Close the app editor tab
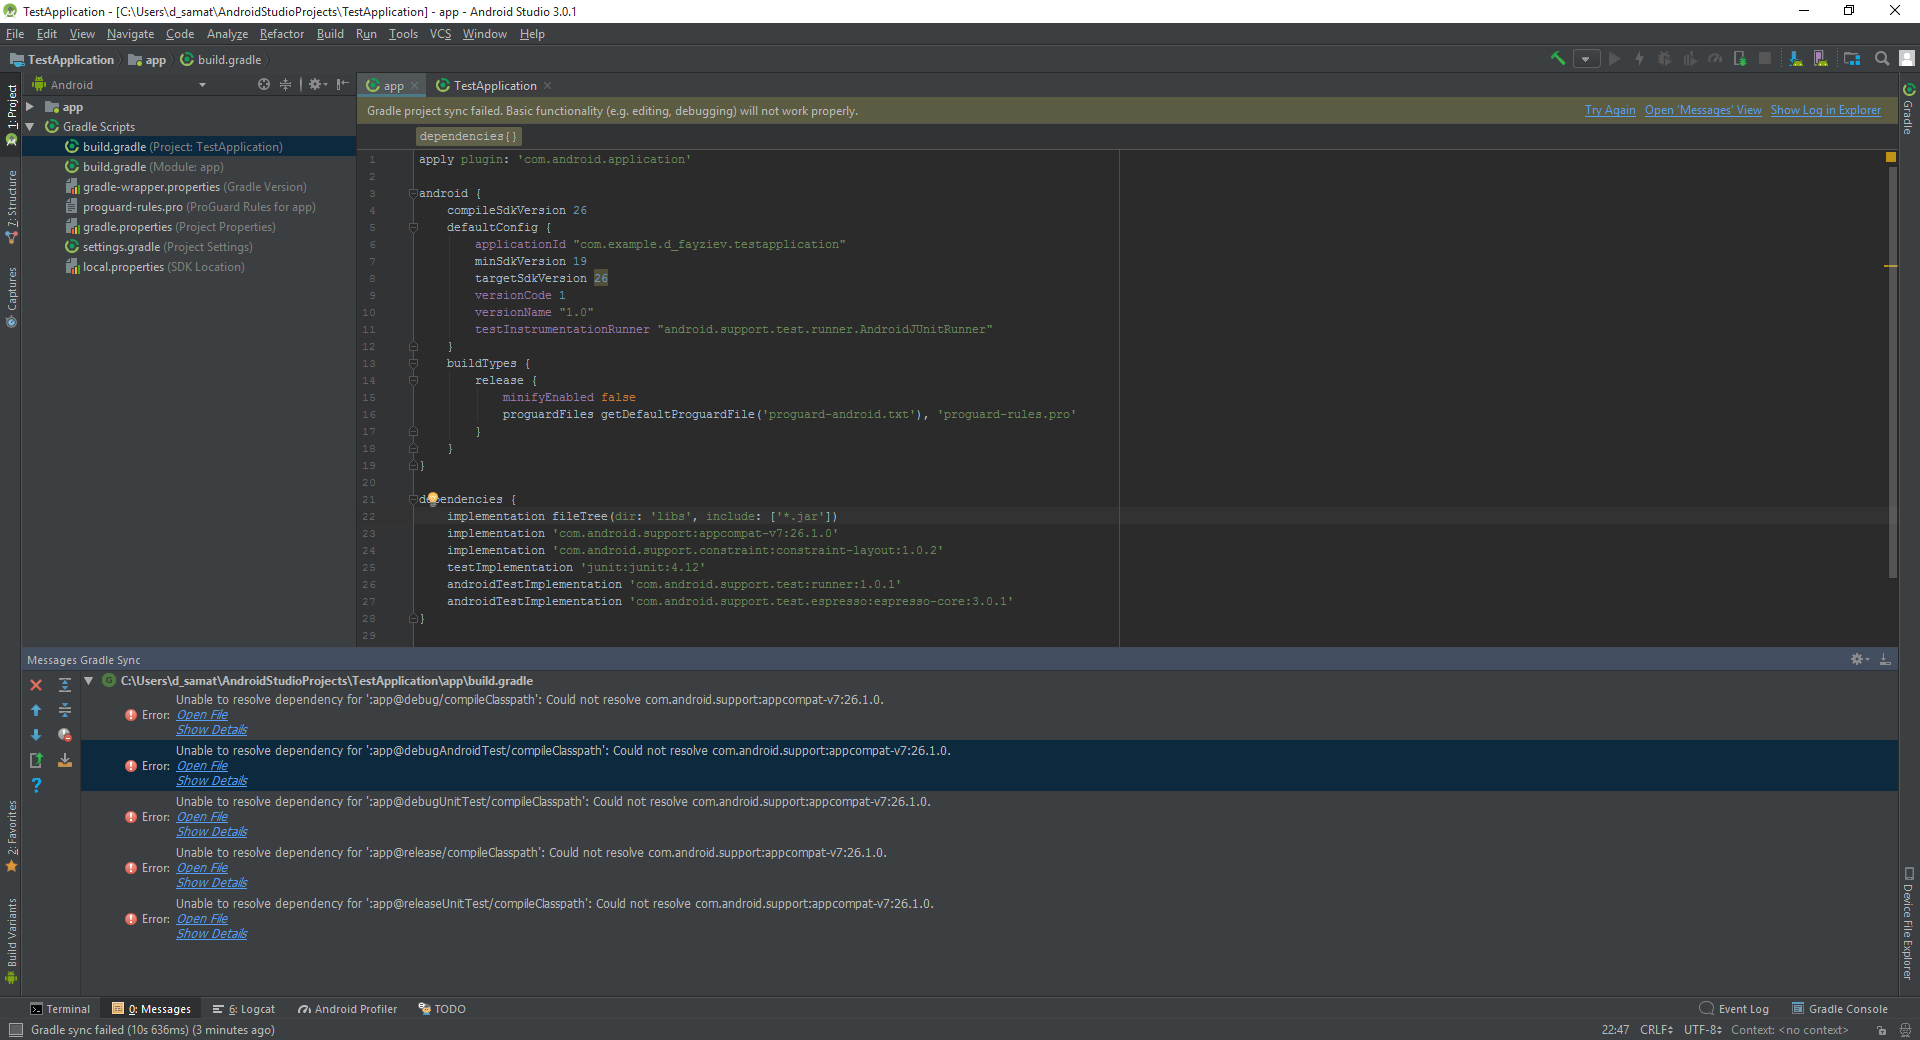This screenshot has height=1040, width=1920. tap(415, 86)
